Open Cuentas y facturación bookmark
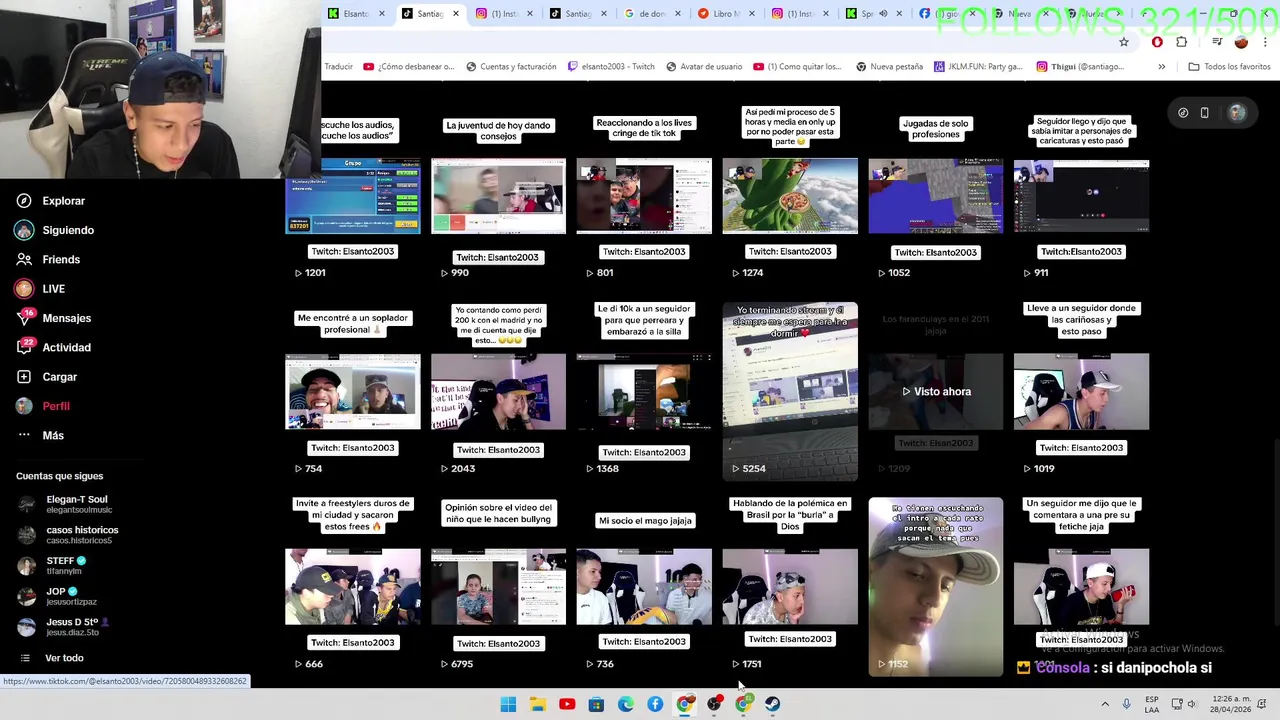1280x720 pixels. [x=511, y=67]
